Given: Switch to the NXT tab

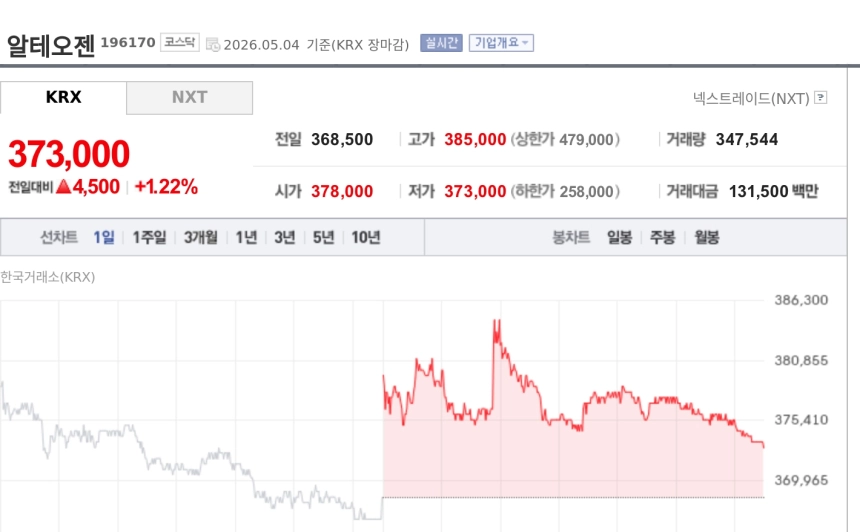Looking at the screenshot, I should [x=190, y=98].
